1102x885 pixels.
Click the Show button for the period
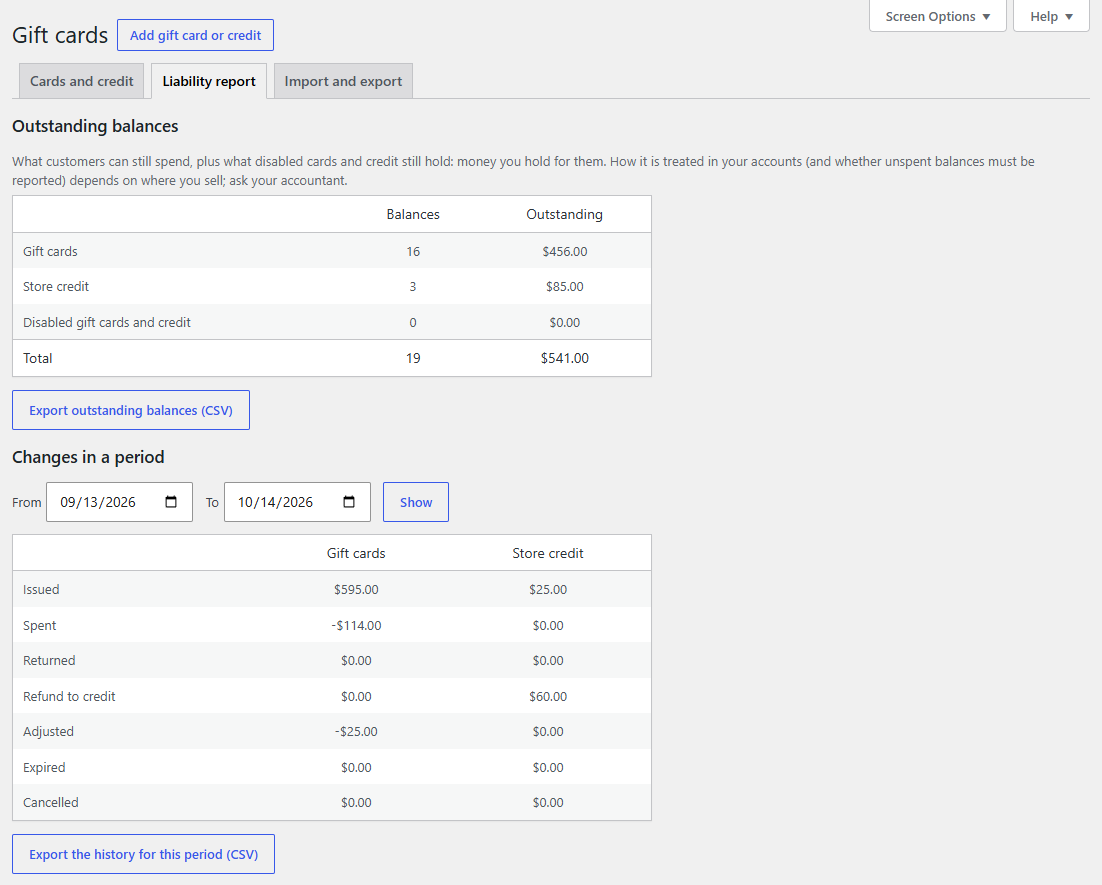416,502
